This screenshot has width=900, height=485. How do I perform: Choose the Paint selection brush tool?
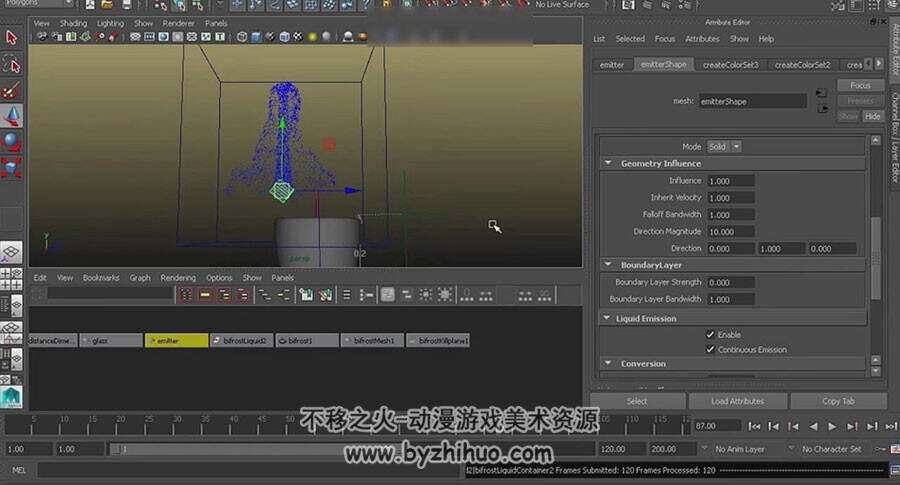pos(11,90)
